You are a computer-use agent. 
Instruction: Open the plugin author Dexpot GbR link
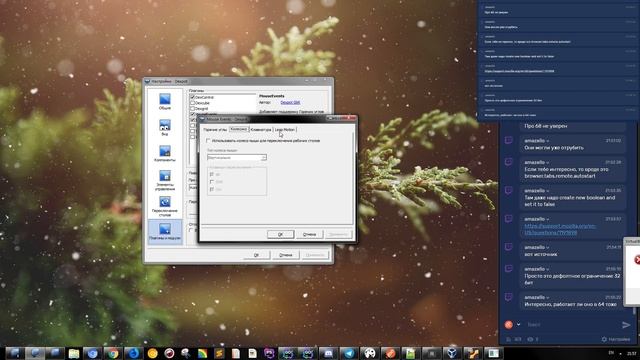coord(290,102)
